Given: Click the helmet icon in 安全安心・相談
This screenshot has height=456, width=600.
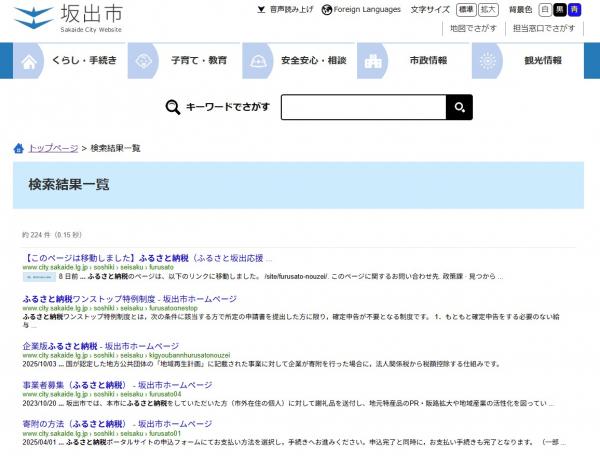Looking at the screenshot, I should pos(258,61).
